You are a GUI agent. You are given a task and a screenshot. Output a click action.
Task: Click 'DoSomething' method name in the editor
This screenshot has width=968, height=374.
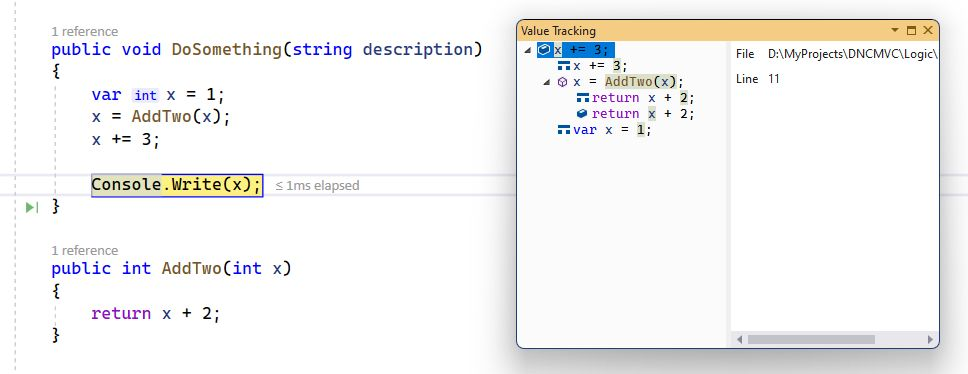pos(227,50)
